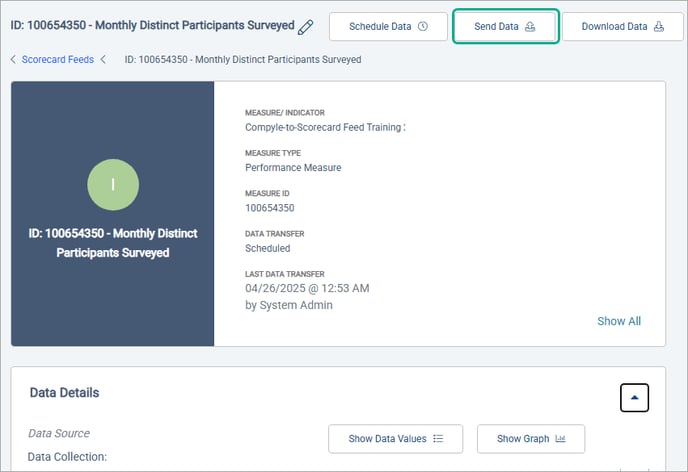Click the clock icon in Schedule Data
This screenshot has width=688, height=472.
click(423, 27)
